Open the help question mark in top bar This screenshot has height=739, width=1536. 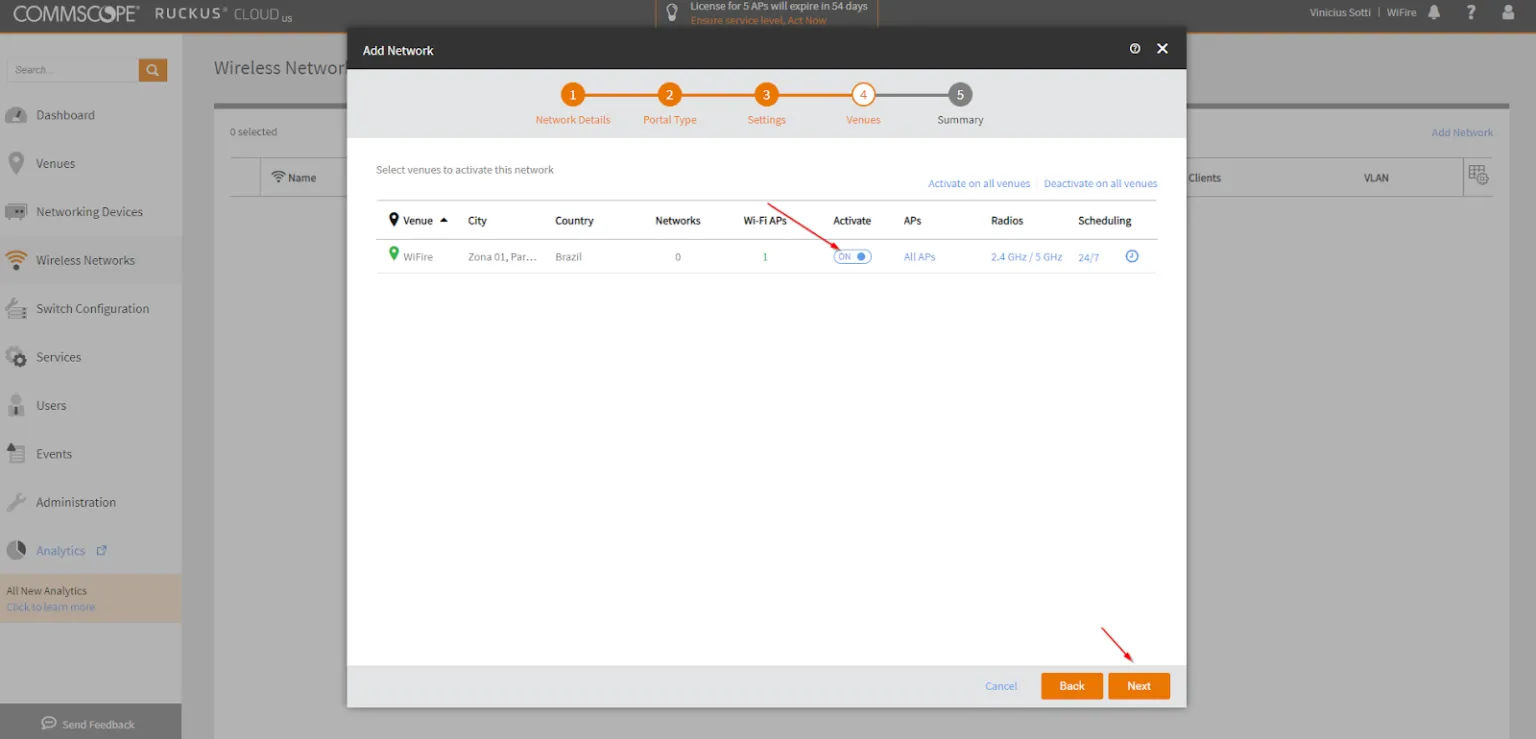[1471, 12]
